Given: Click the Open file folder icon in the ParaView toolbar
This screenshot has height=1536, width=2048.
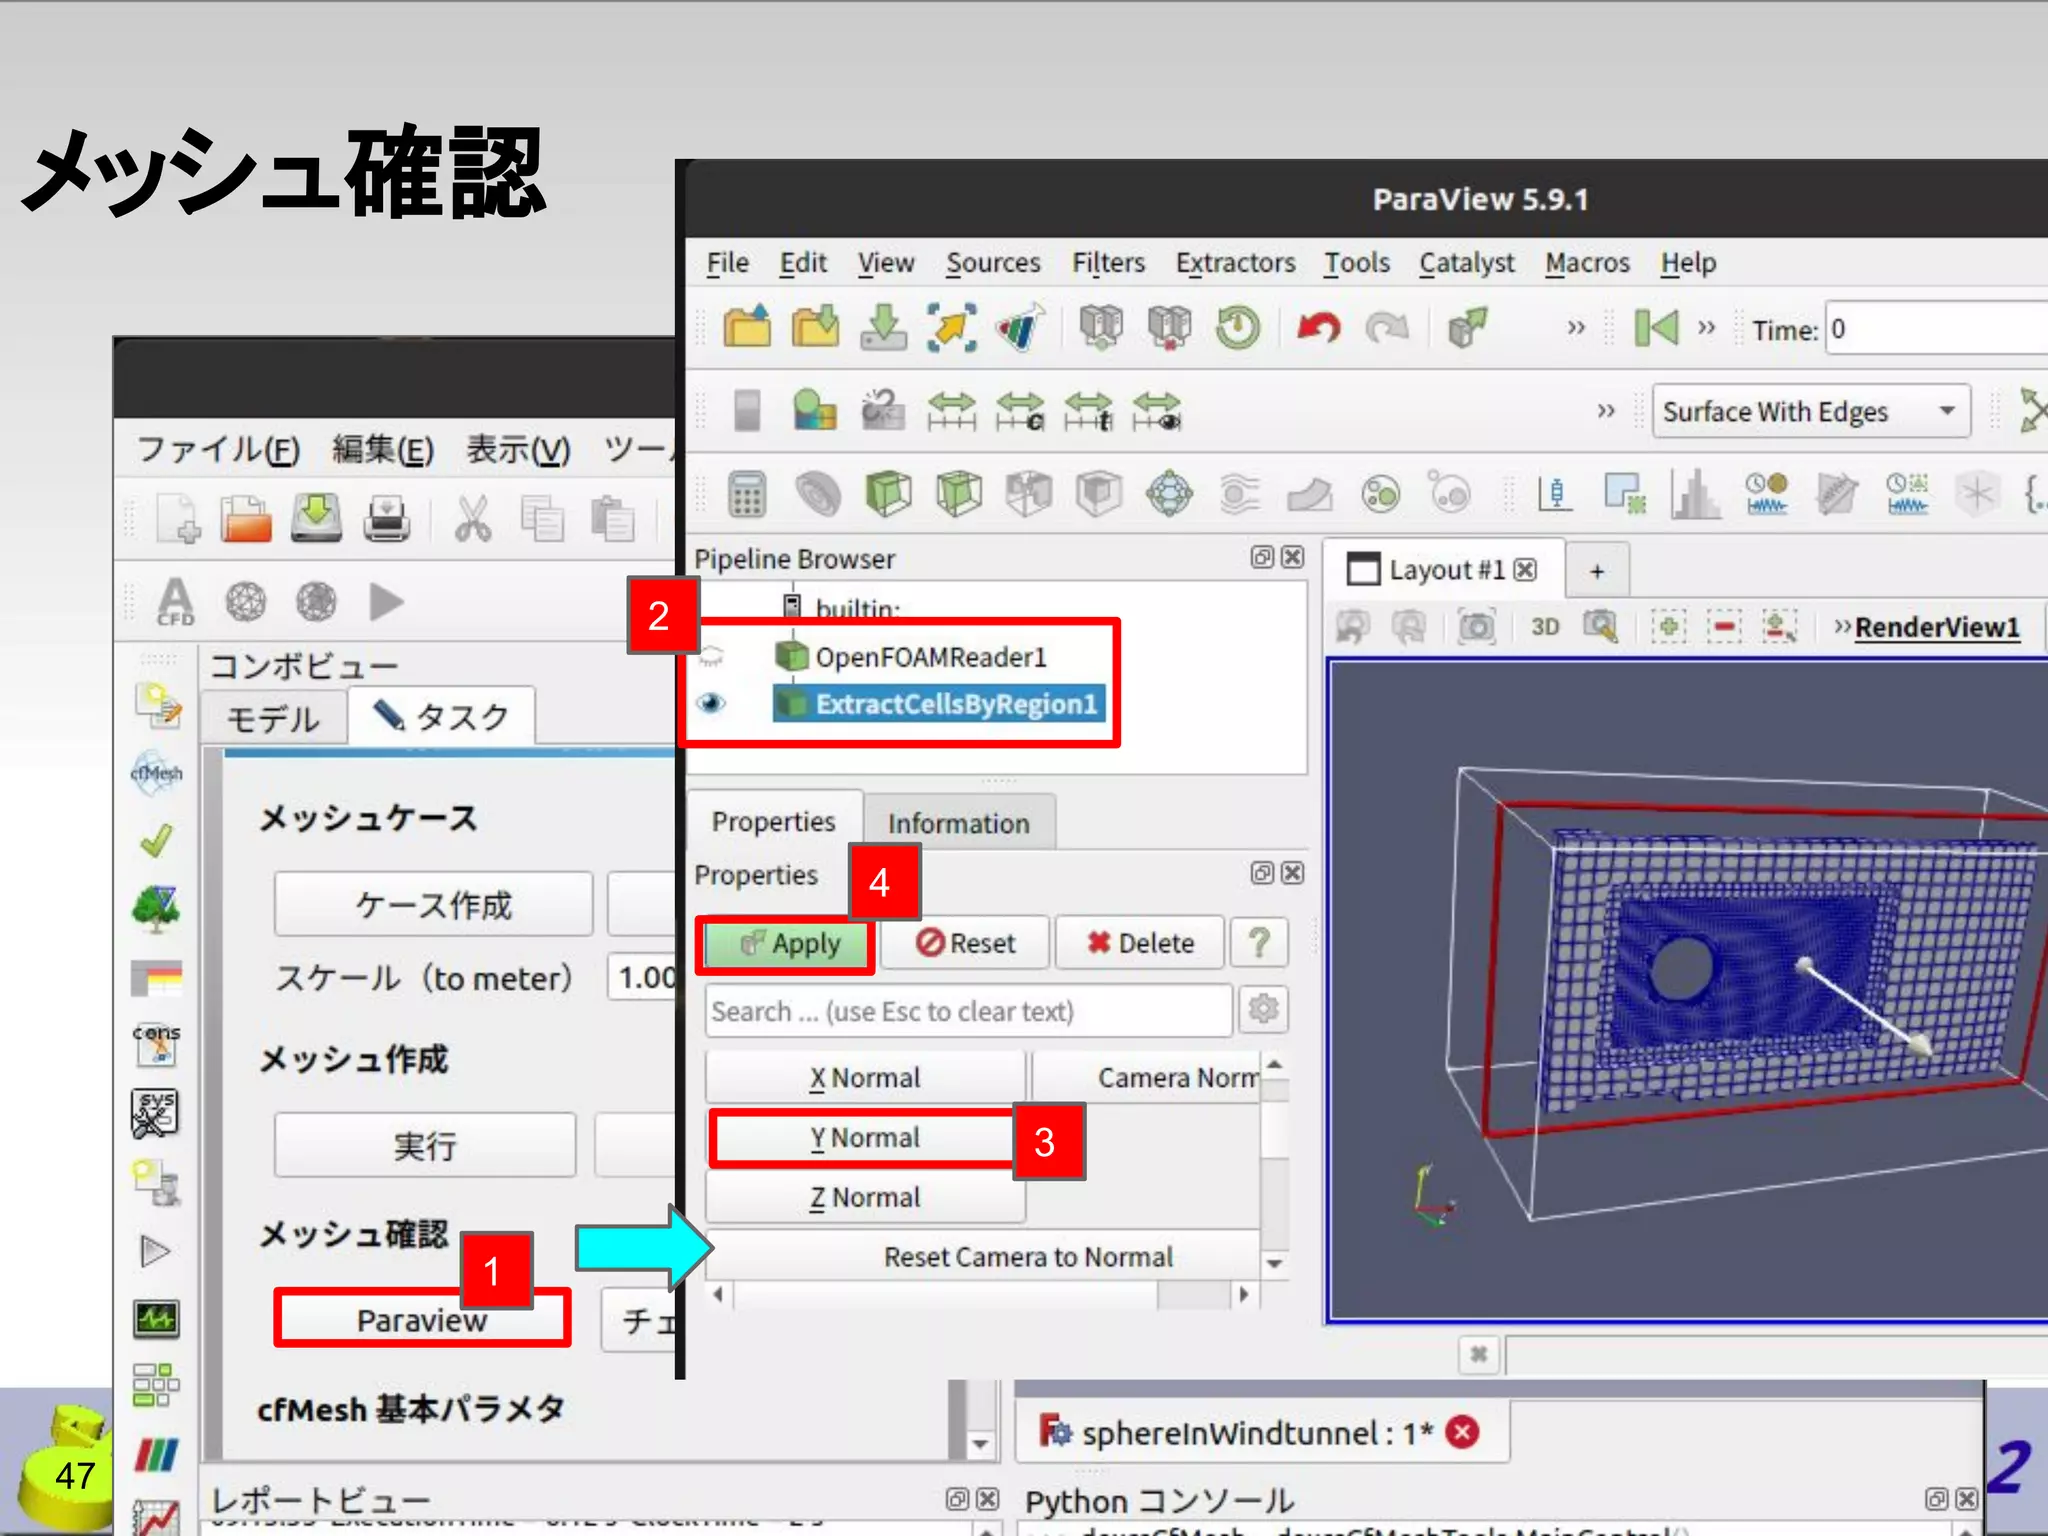Looking at the screenshot, I should tap(746, 328).
